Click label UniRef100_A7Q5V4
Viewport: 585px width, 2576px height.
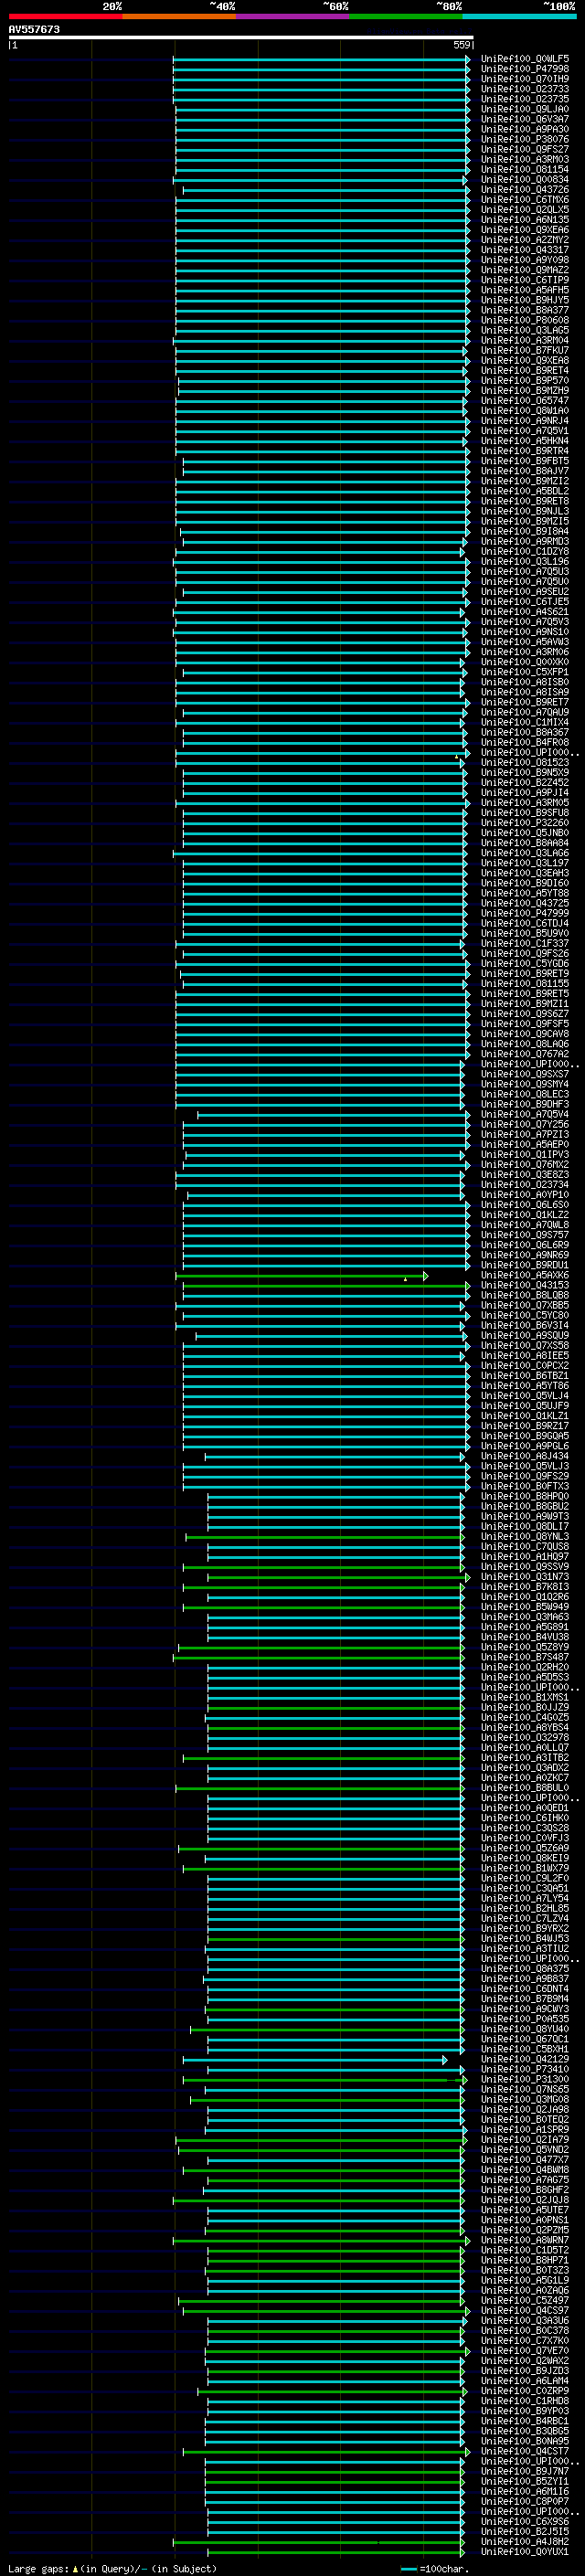point(525,1114)
